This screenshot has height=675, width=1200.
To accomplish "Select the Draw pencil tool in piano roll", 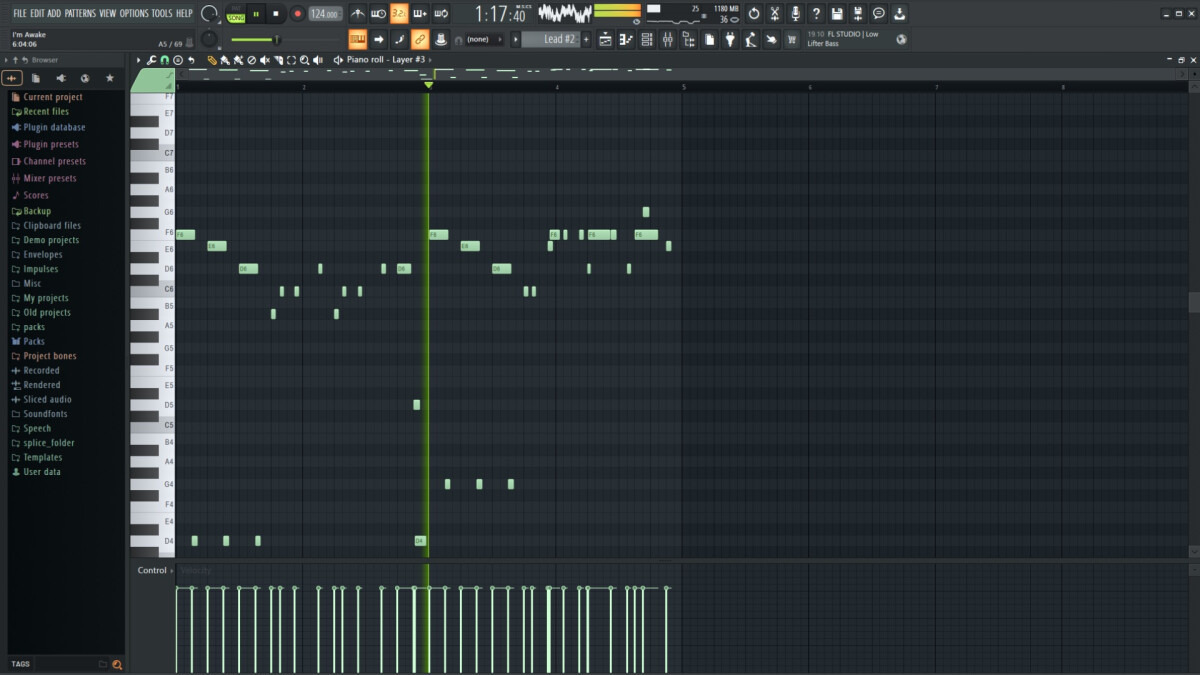I will coord(212,60).
